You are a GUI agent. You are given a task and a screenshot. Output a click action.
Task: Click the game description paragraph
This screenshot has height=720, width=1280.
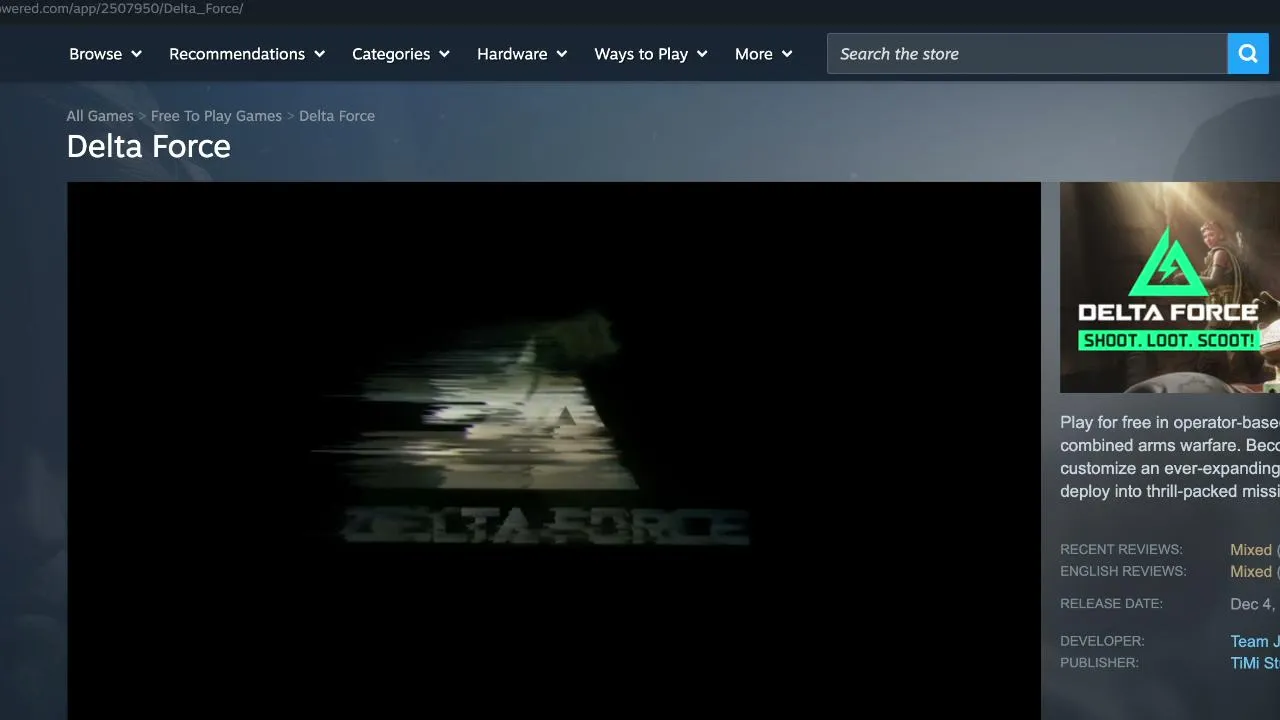pyautogui.click(x=1170, y=457)
